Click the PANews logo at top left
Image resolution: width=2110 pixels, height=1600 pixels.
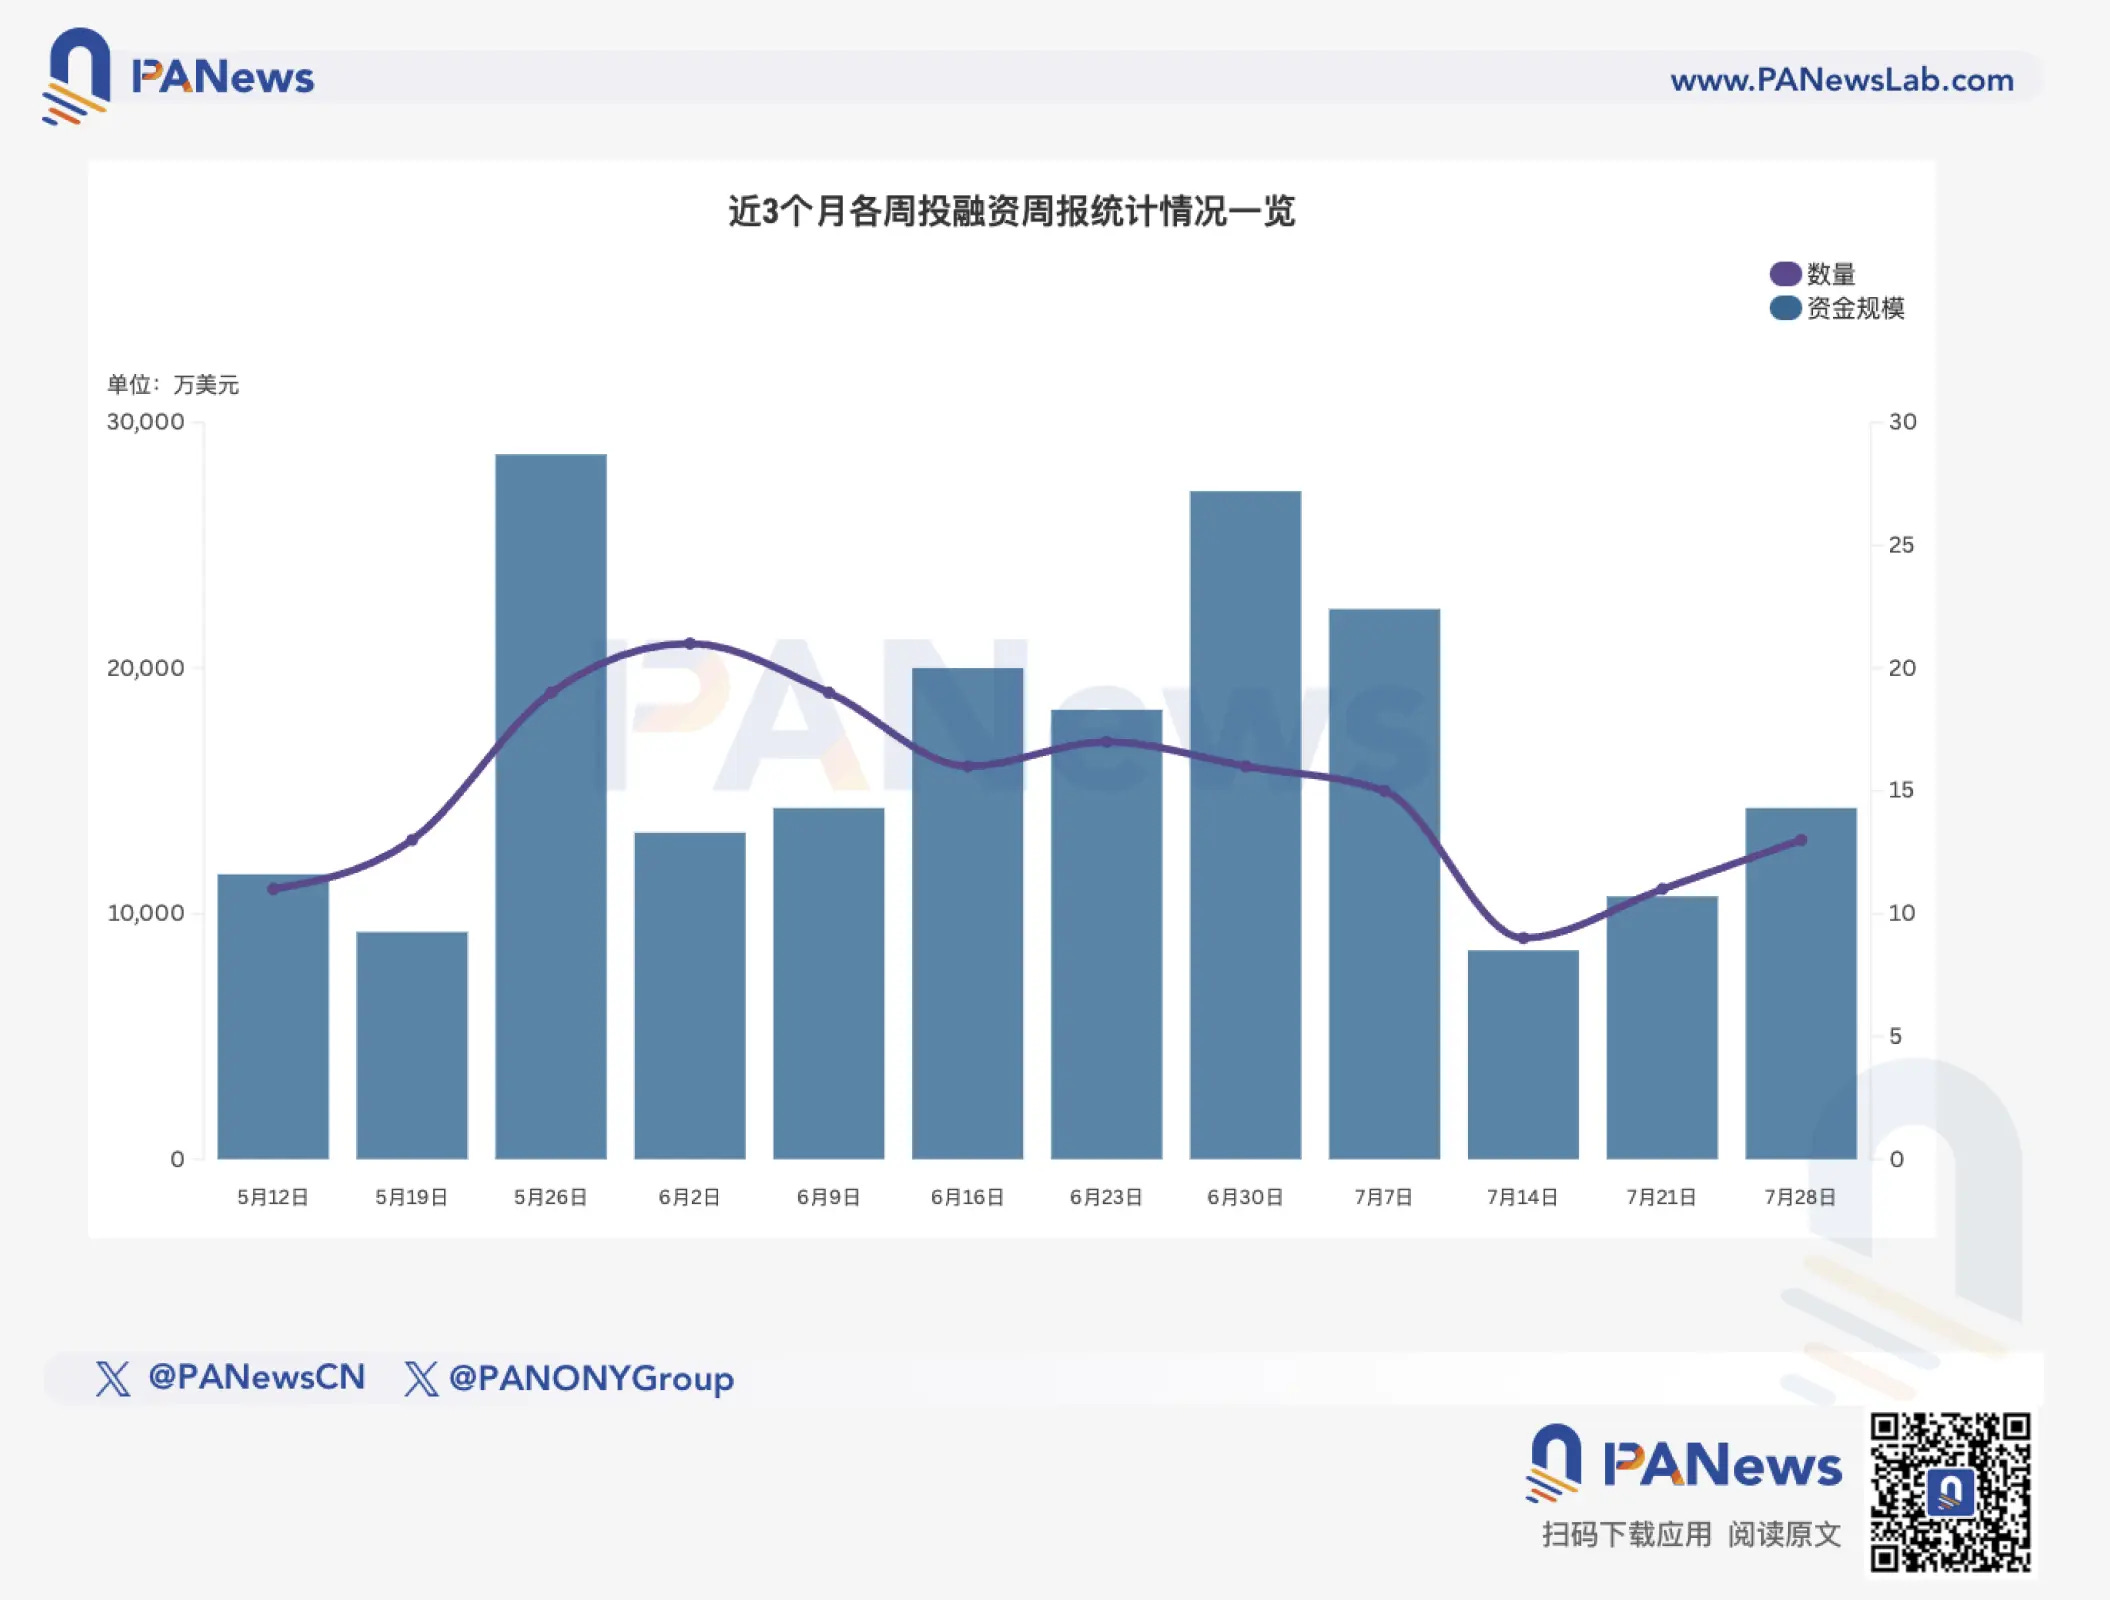180,75
